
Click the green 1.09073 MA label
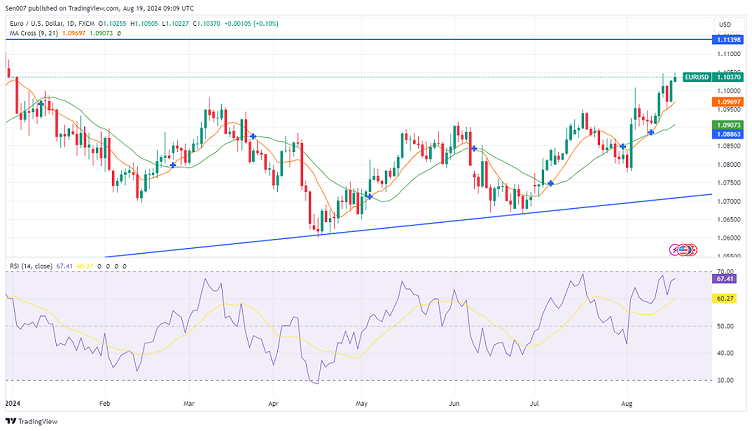[726, 125]
